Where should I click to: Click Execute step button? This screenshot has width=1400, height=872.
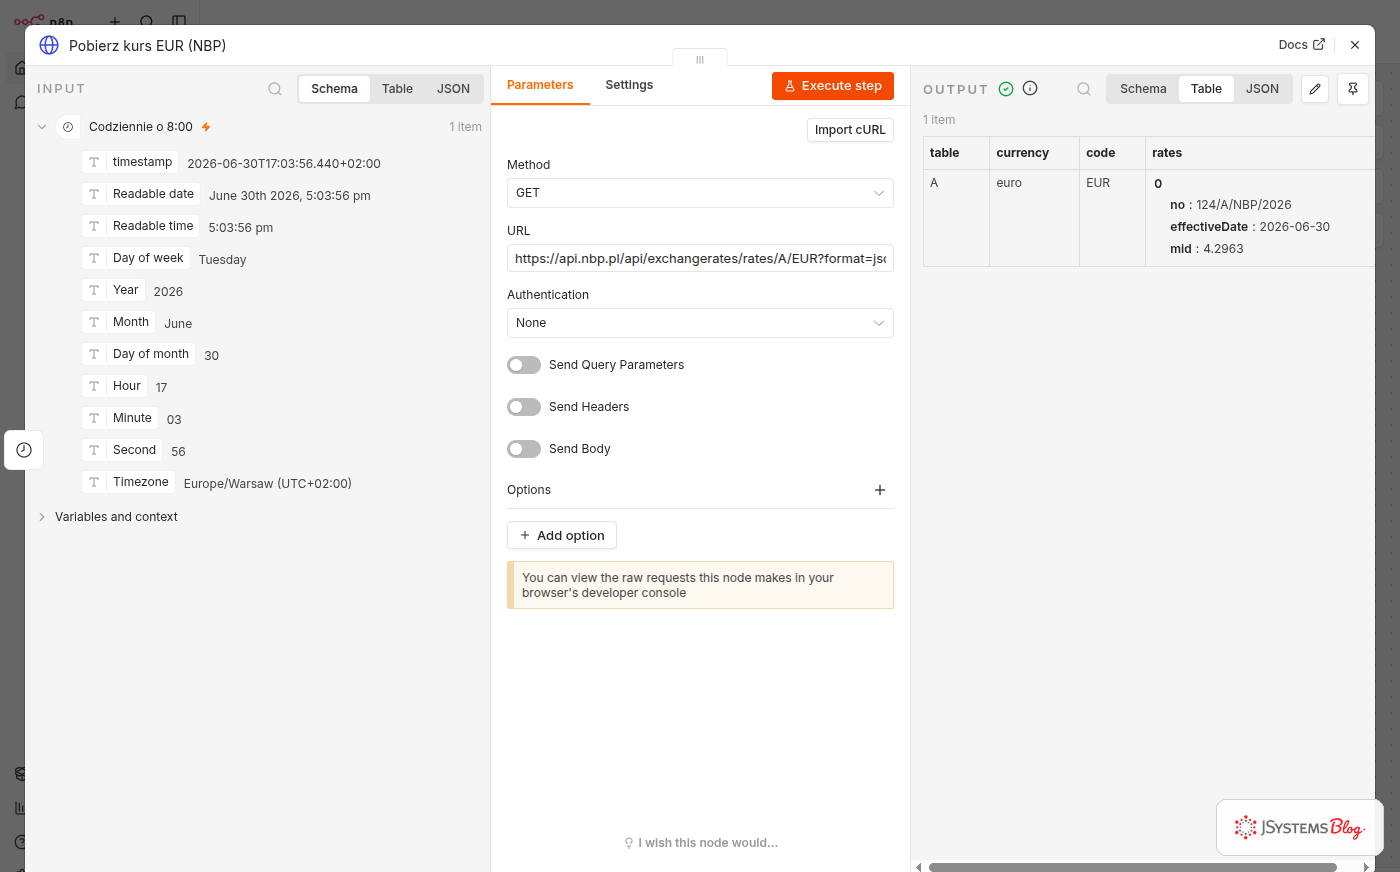point(833,86)
